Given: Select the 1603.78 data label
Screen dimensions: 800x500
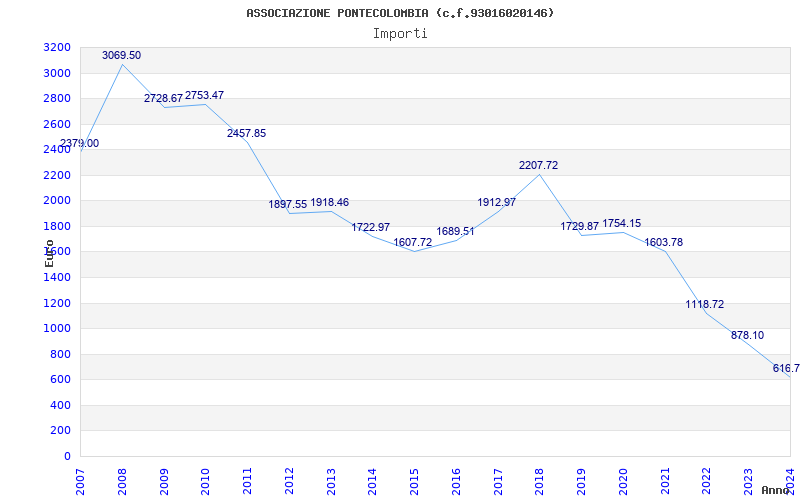Looking at the screenshot, I should click(663, 242).
